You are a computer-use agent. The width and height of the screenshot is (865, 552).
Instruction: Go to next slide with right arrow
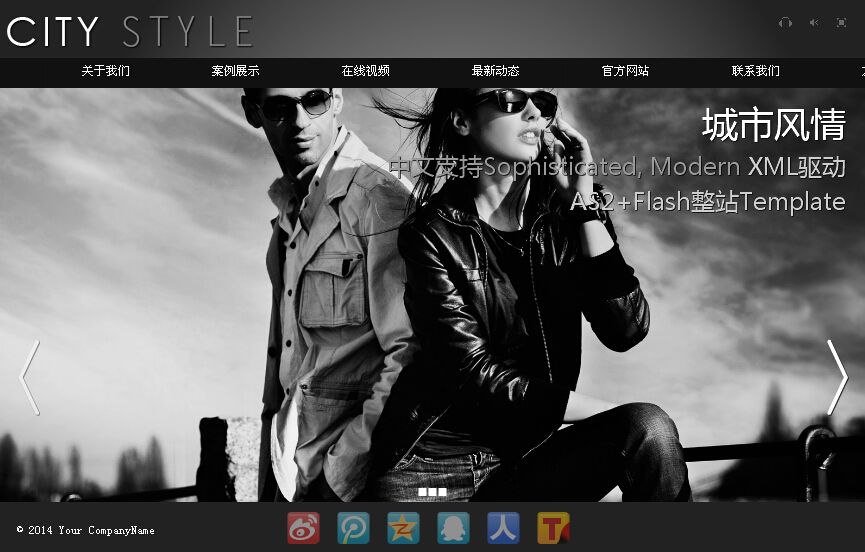[x=837, y=377]
